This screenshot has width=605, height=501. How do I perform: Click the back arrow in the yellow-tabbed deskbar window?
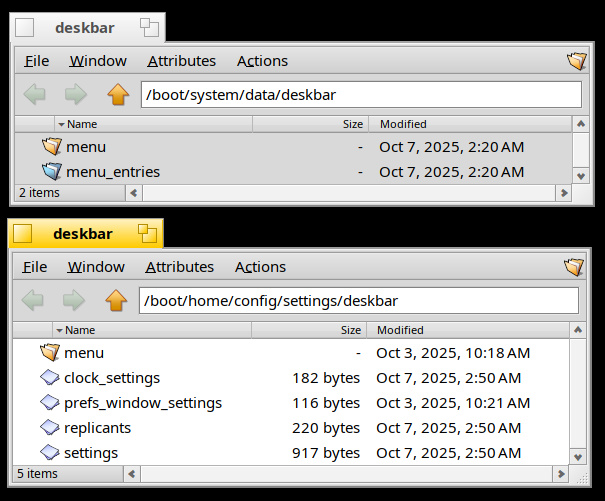coord(34,301)
